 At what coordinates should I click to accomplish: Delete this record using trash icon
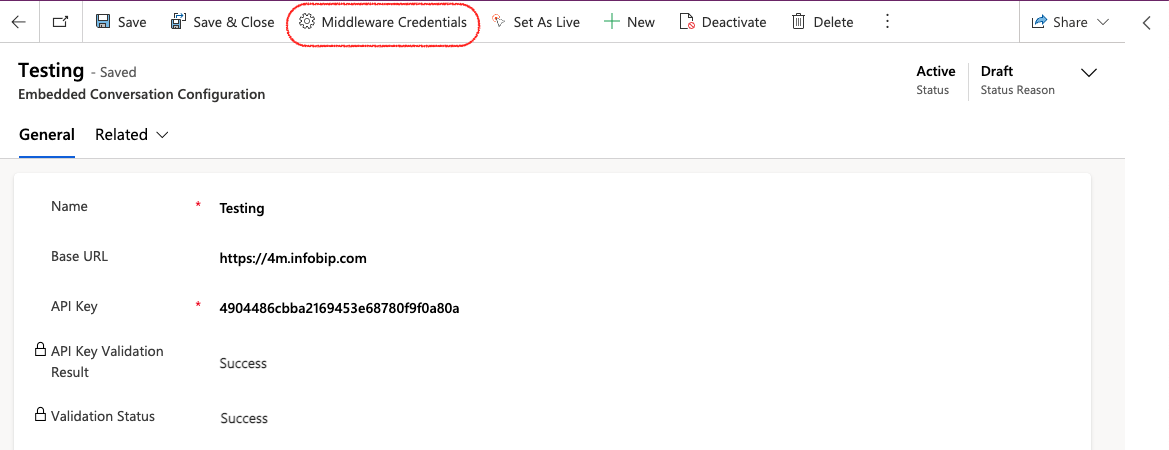822,22
